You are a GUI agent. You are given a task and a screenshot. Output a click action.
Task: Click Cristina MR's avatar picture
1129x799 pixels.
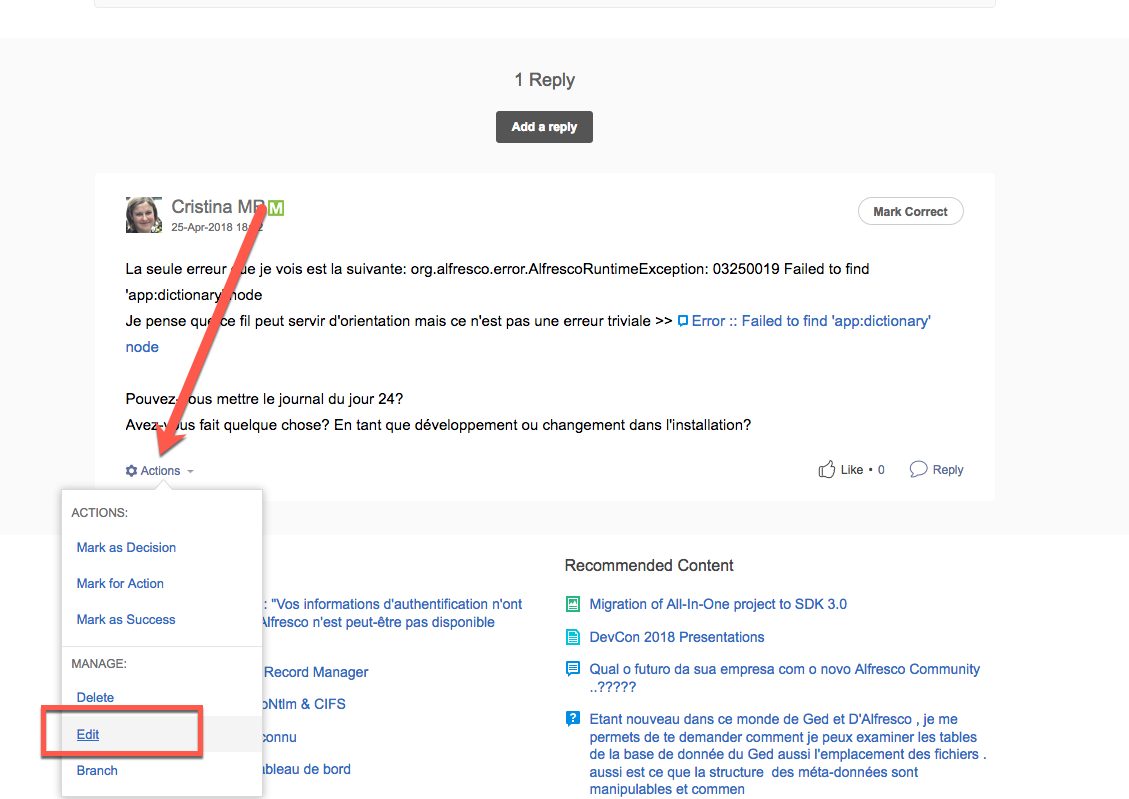pyautogui.click(x=143, y=215)
